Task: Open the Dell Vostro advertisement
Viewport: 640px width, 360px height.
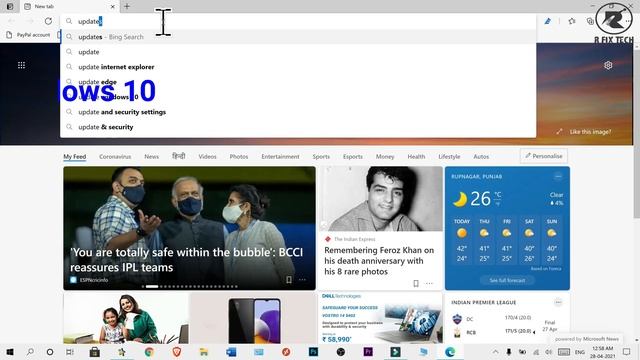Action: 380,318
